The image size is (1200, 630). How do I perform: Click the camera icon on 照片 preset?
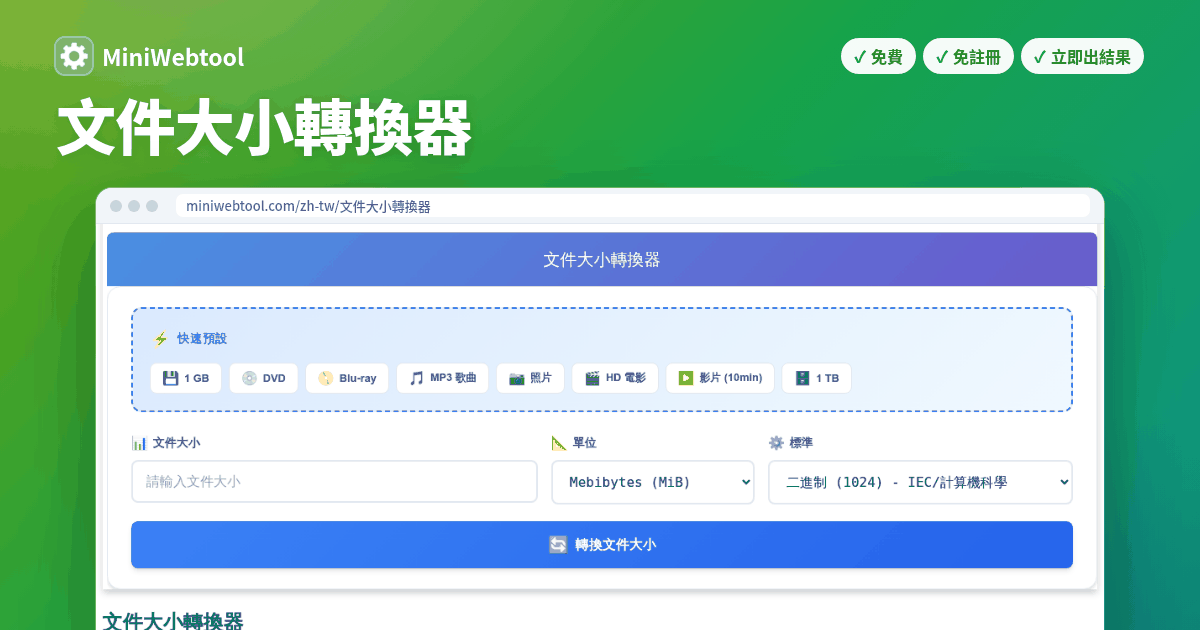[516, 378]
